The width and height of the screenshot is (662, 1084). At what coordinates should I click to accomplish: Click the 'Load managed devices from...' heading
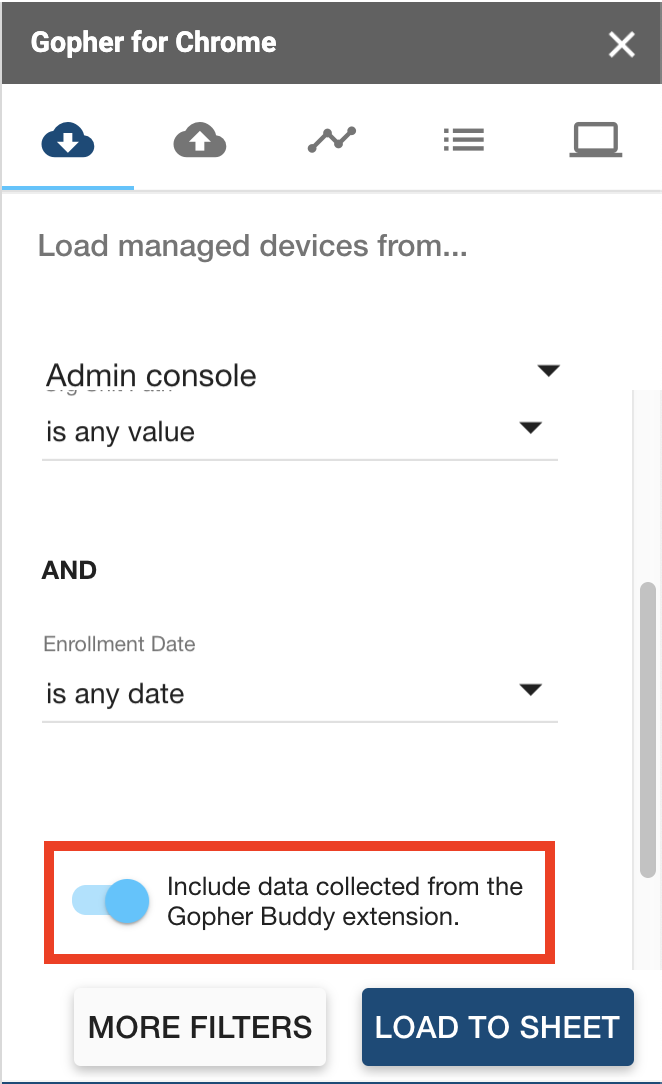click(x=252, y=246)
